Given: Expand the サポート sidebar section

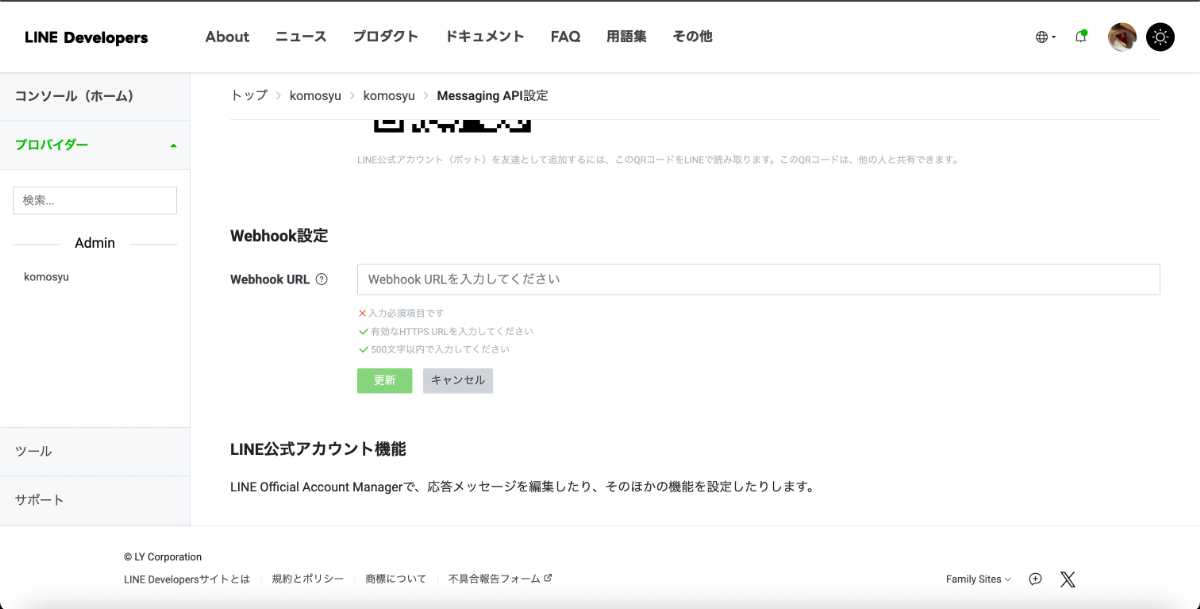Looking at the screenshot, I should coord(95,500).
